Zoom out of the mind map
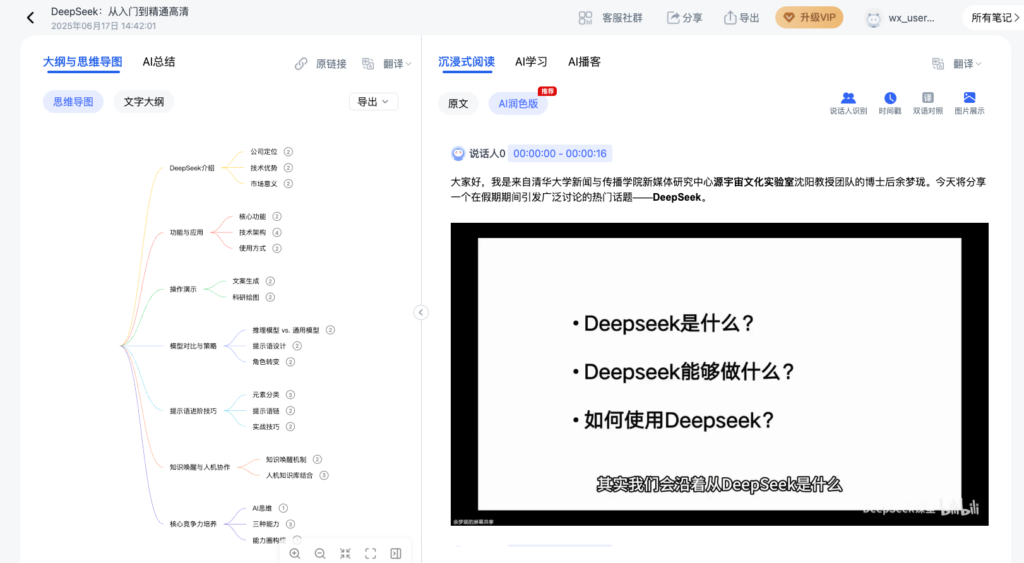Viewport: 1024px width, 563px height. pos(320,553)
